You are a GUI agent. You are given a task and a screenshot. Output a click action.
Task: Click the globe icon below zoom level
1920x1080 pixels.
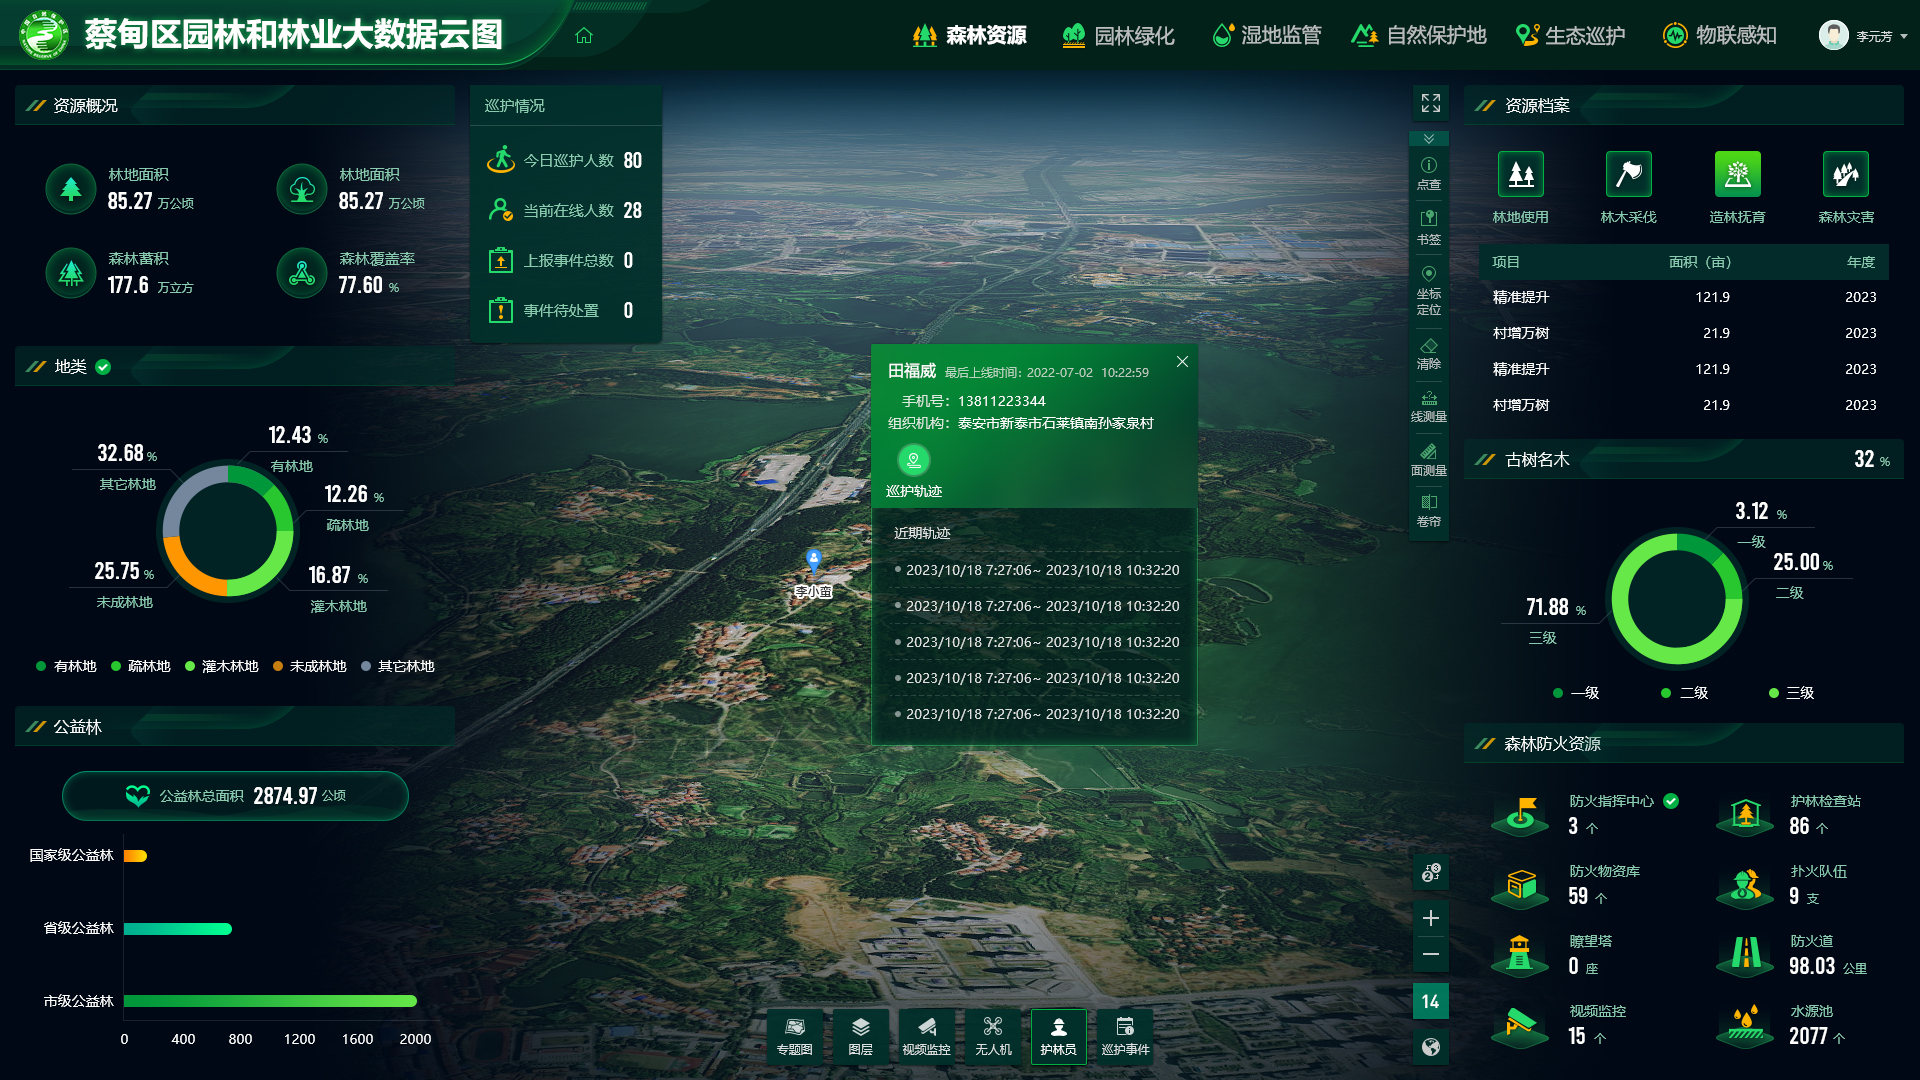point(1431,1047)
